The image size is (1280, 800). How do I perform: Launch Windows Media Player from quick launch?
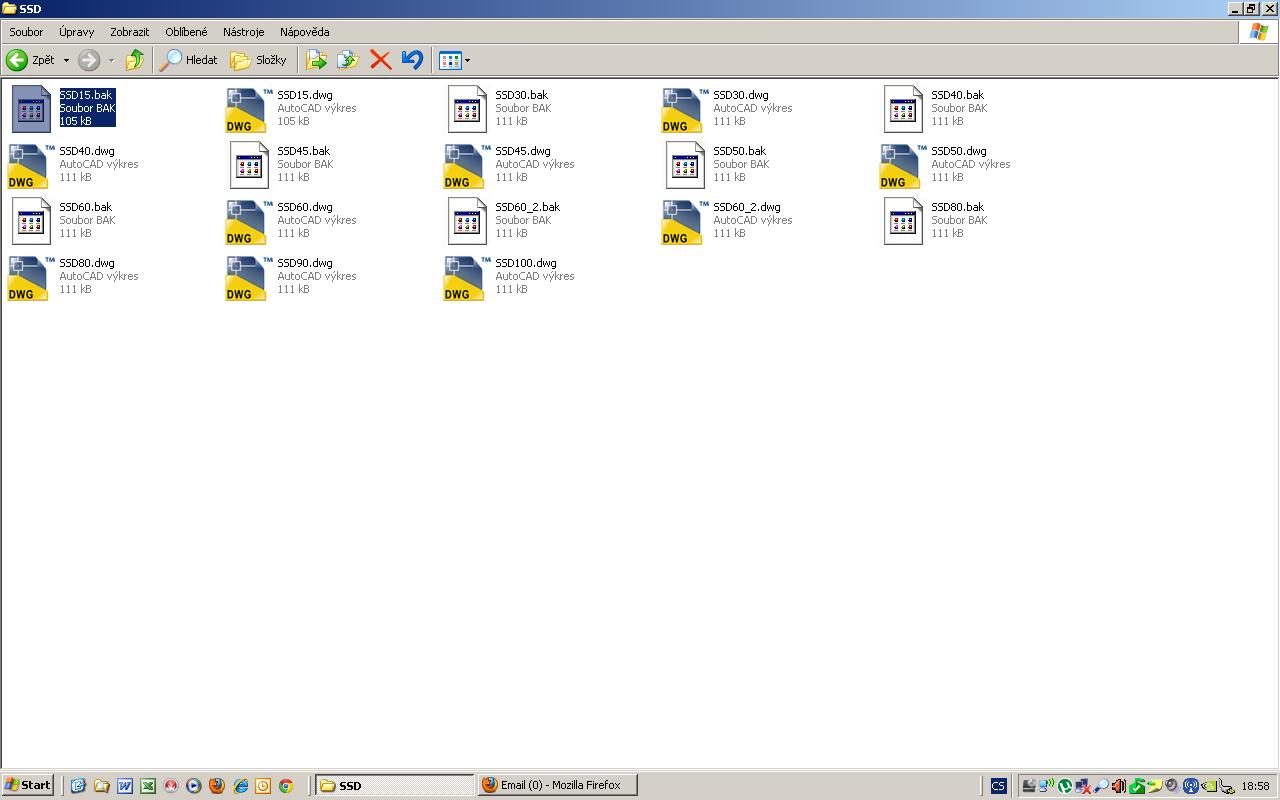(x=194, y=786)
